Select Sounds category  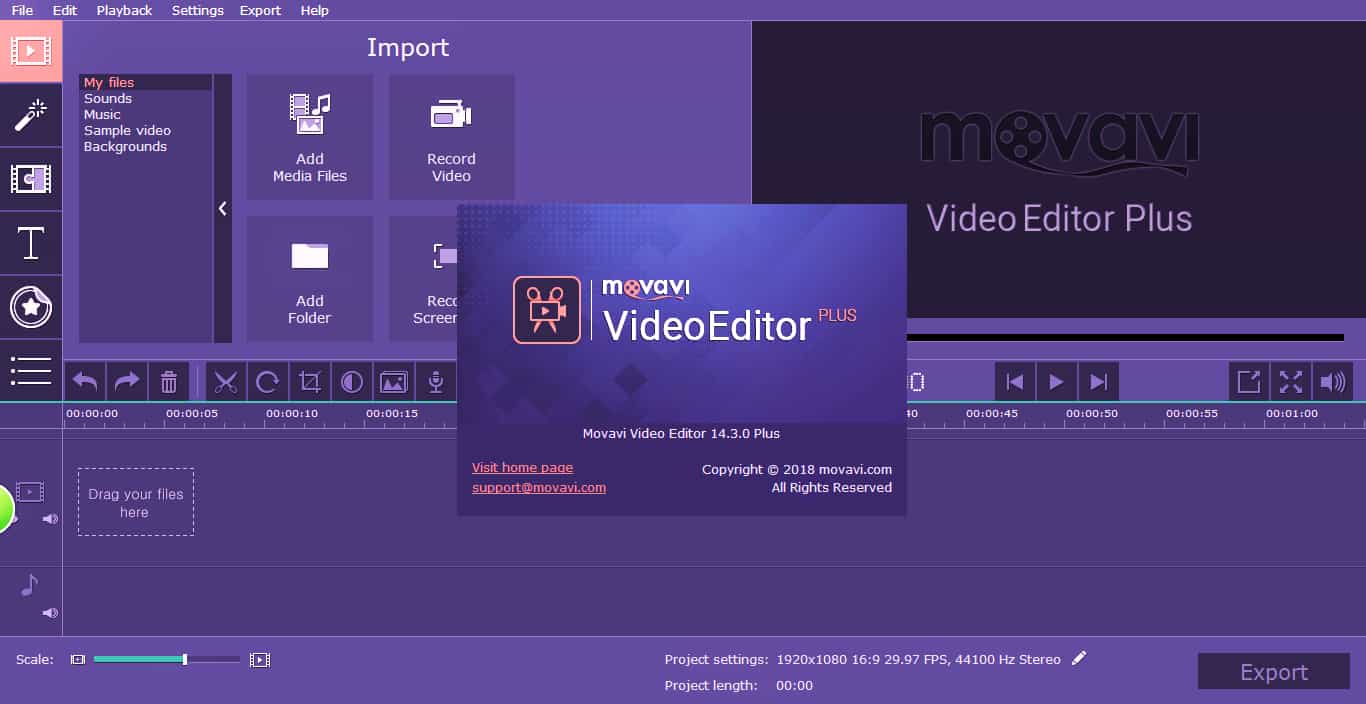click(x=146, y=99)
